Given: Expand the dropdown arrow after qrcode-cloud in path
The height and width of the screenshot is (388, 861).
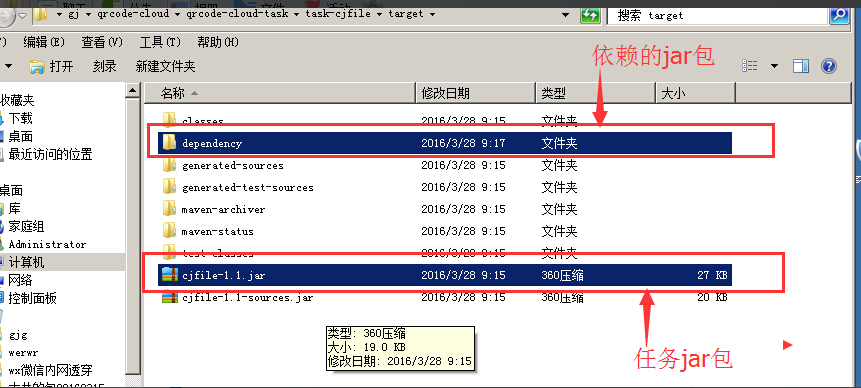Looking at the screenshot, I should pos(178,14).
